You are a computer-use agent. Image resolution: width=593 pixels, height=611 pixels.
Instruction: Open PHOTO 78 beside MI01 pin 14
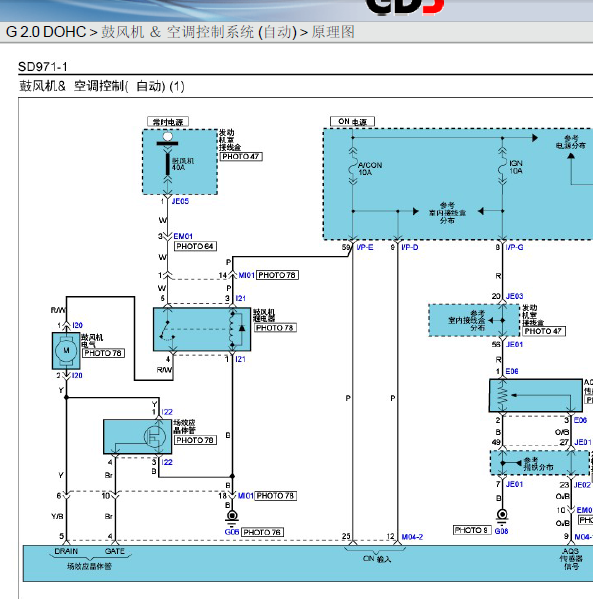(277, 275)
